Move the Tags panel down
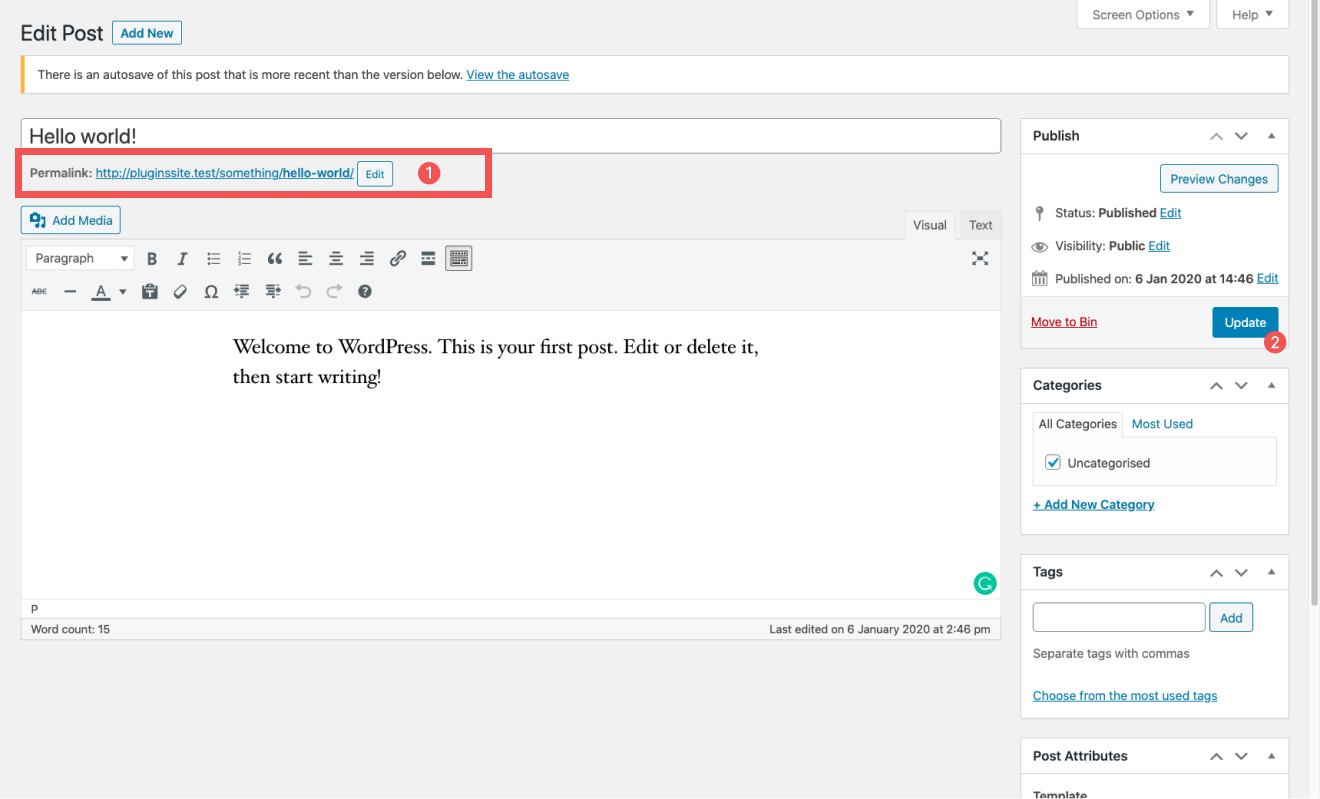The image size is (1320, 799). pos(1241,572)
